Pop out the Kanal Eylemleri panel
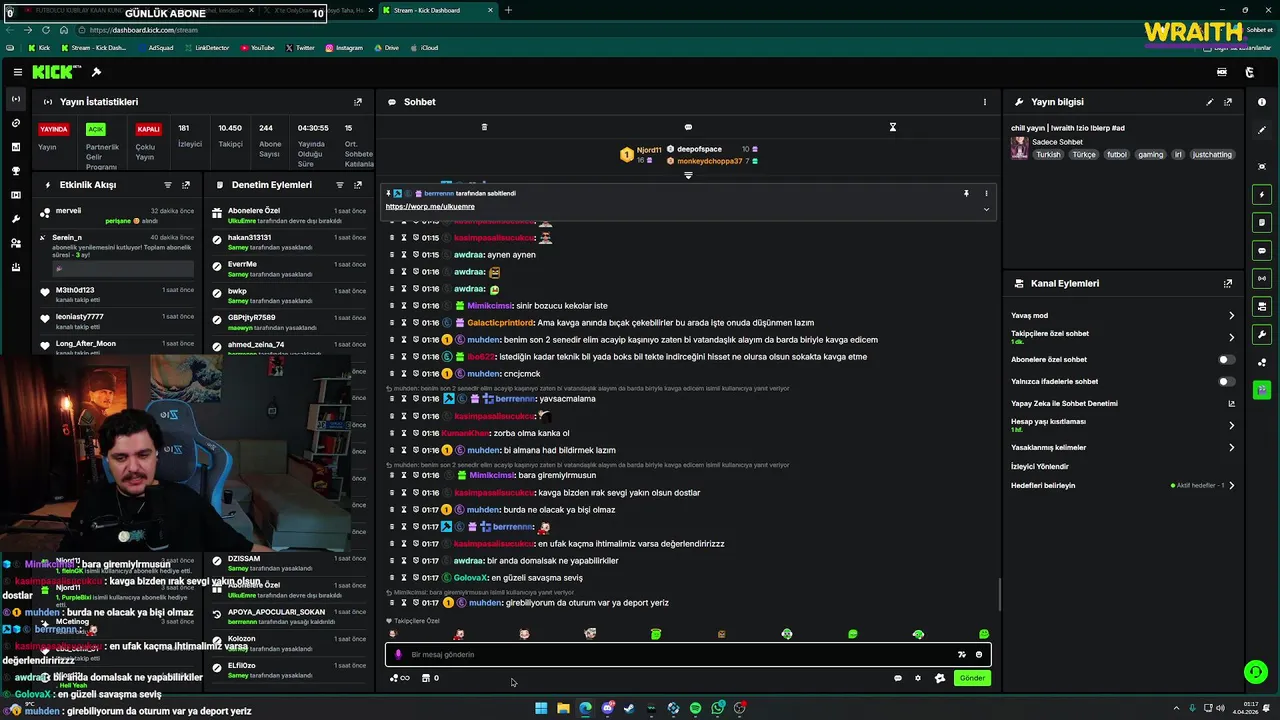 (1228, 284)
